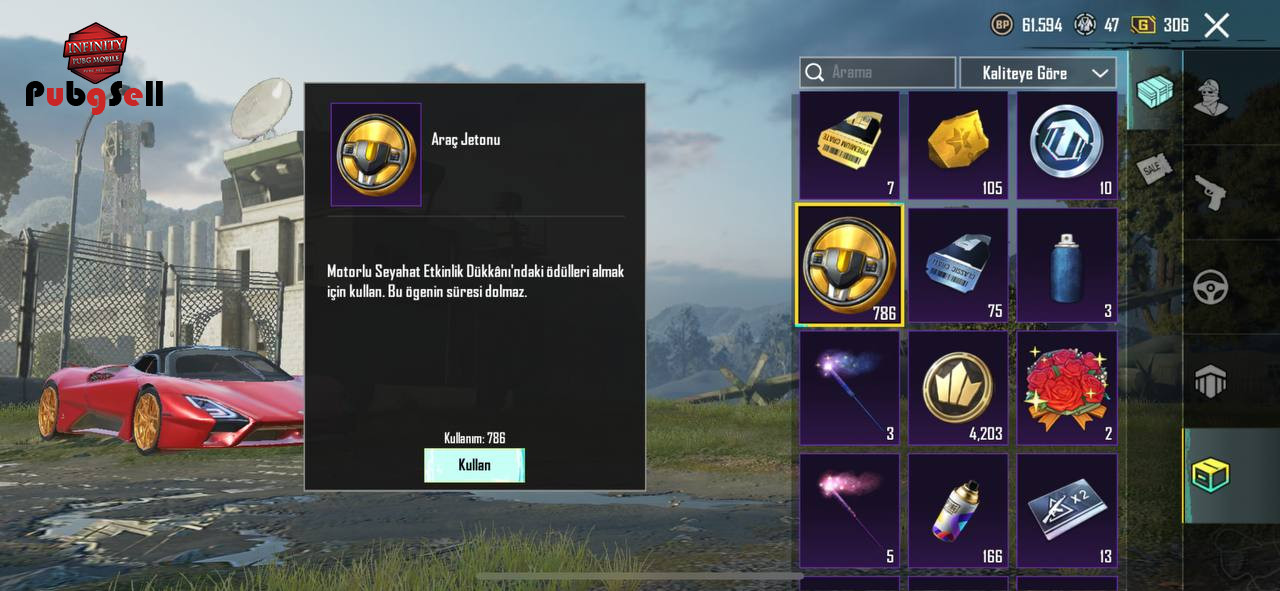Open the weapon skins pistol tab

pyautogui.click(x=1210, y=192)
